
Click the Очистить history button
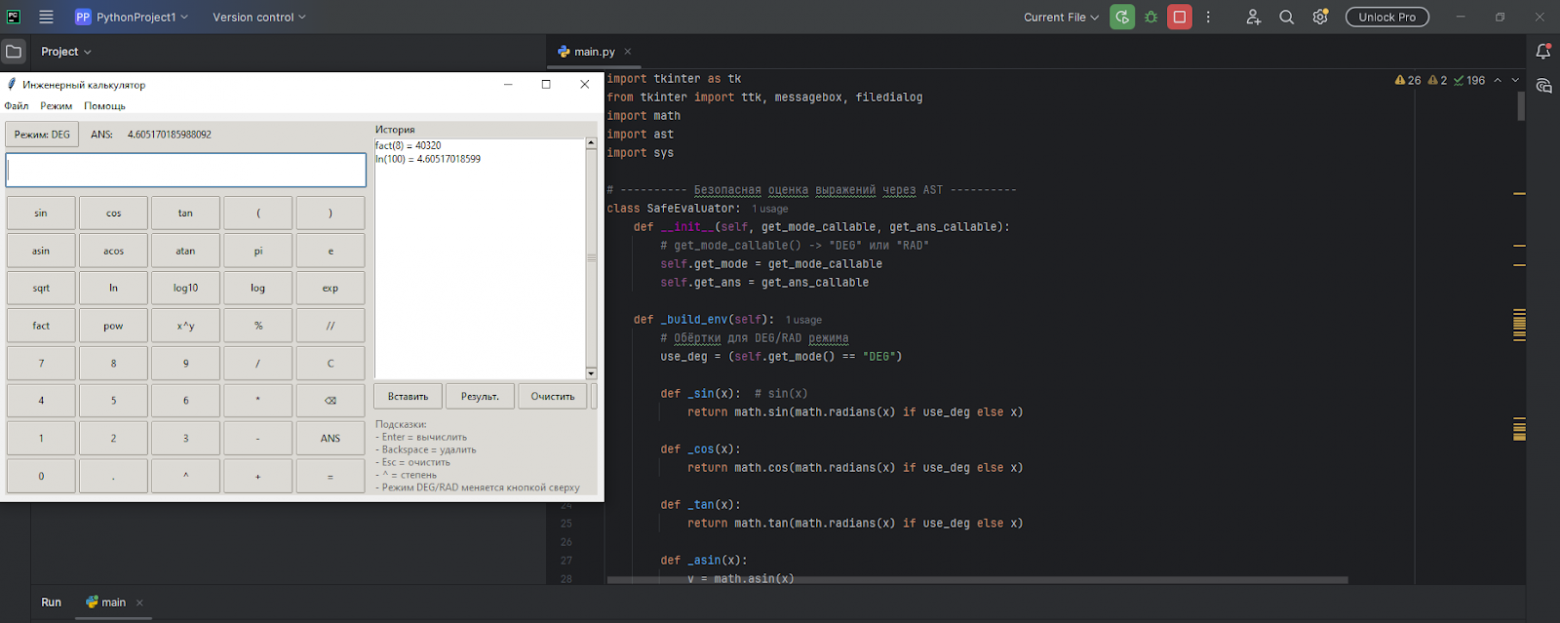pyautogui.click(x=552, y=396)
